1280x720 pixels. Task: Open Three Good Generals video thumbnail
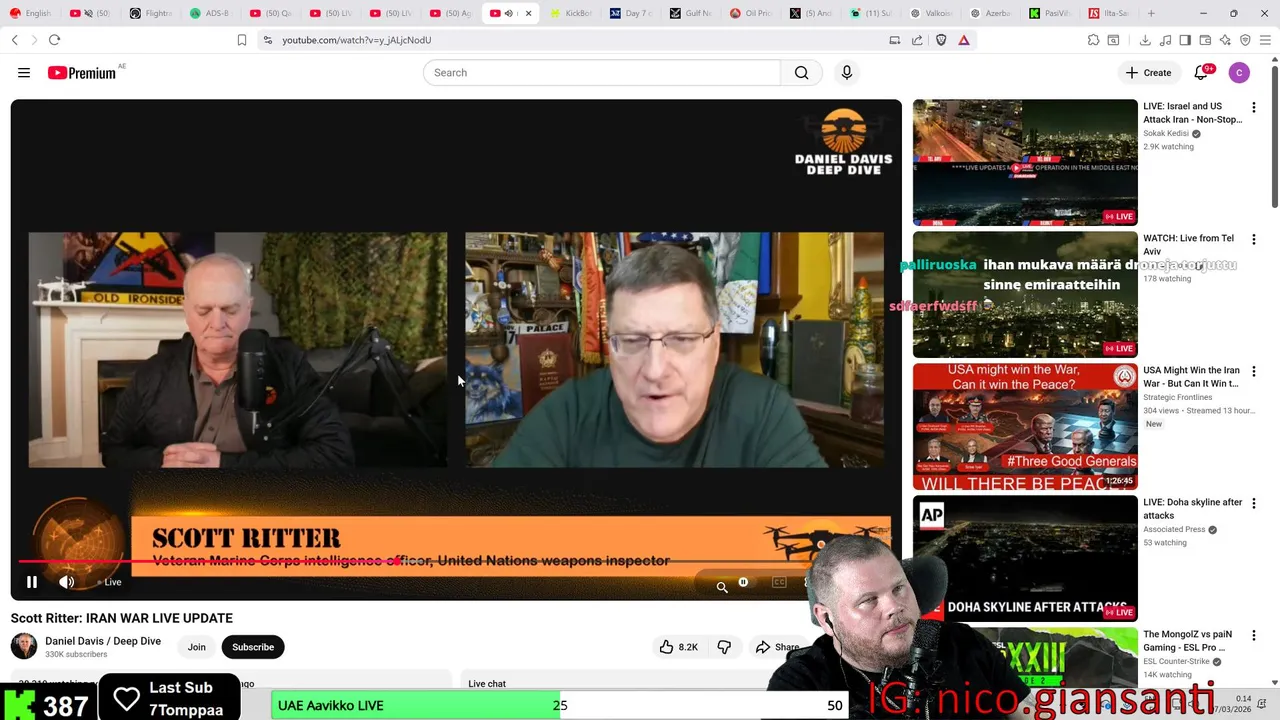point(1025,426)
